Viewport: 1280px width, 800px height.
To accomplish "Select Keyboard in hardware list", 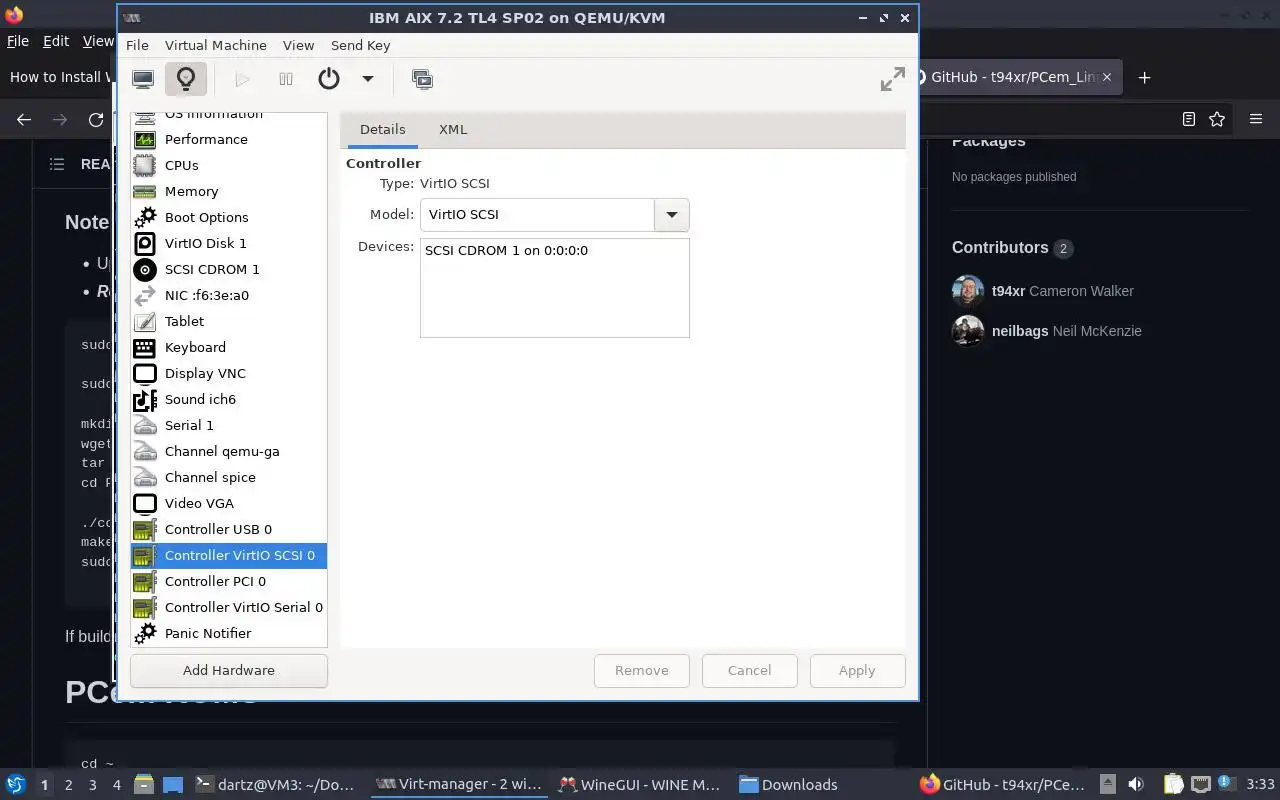I will [x=229, y=347].
